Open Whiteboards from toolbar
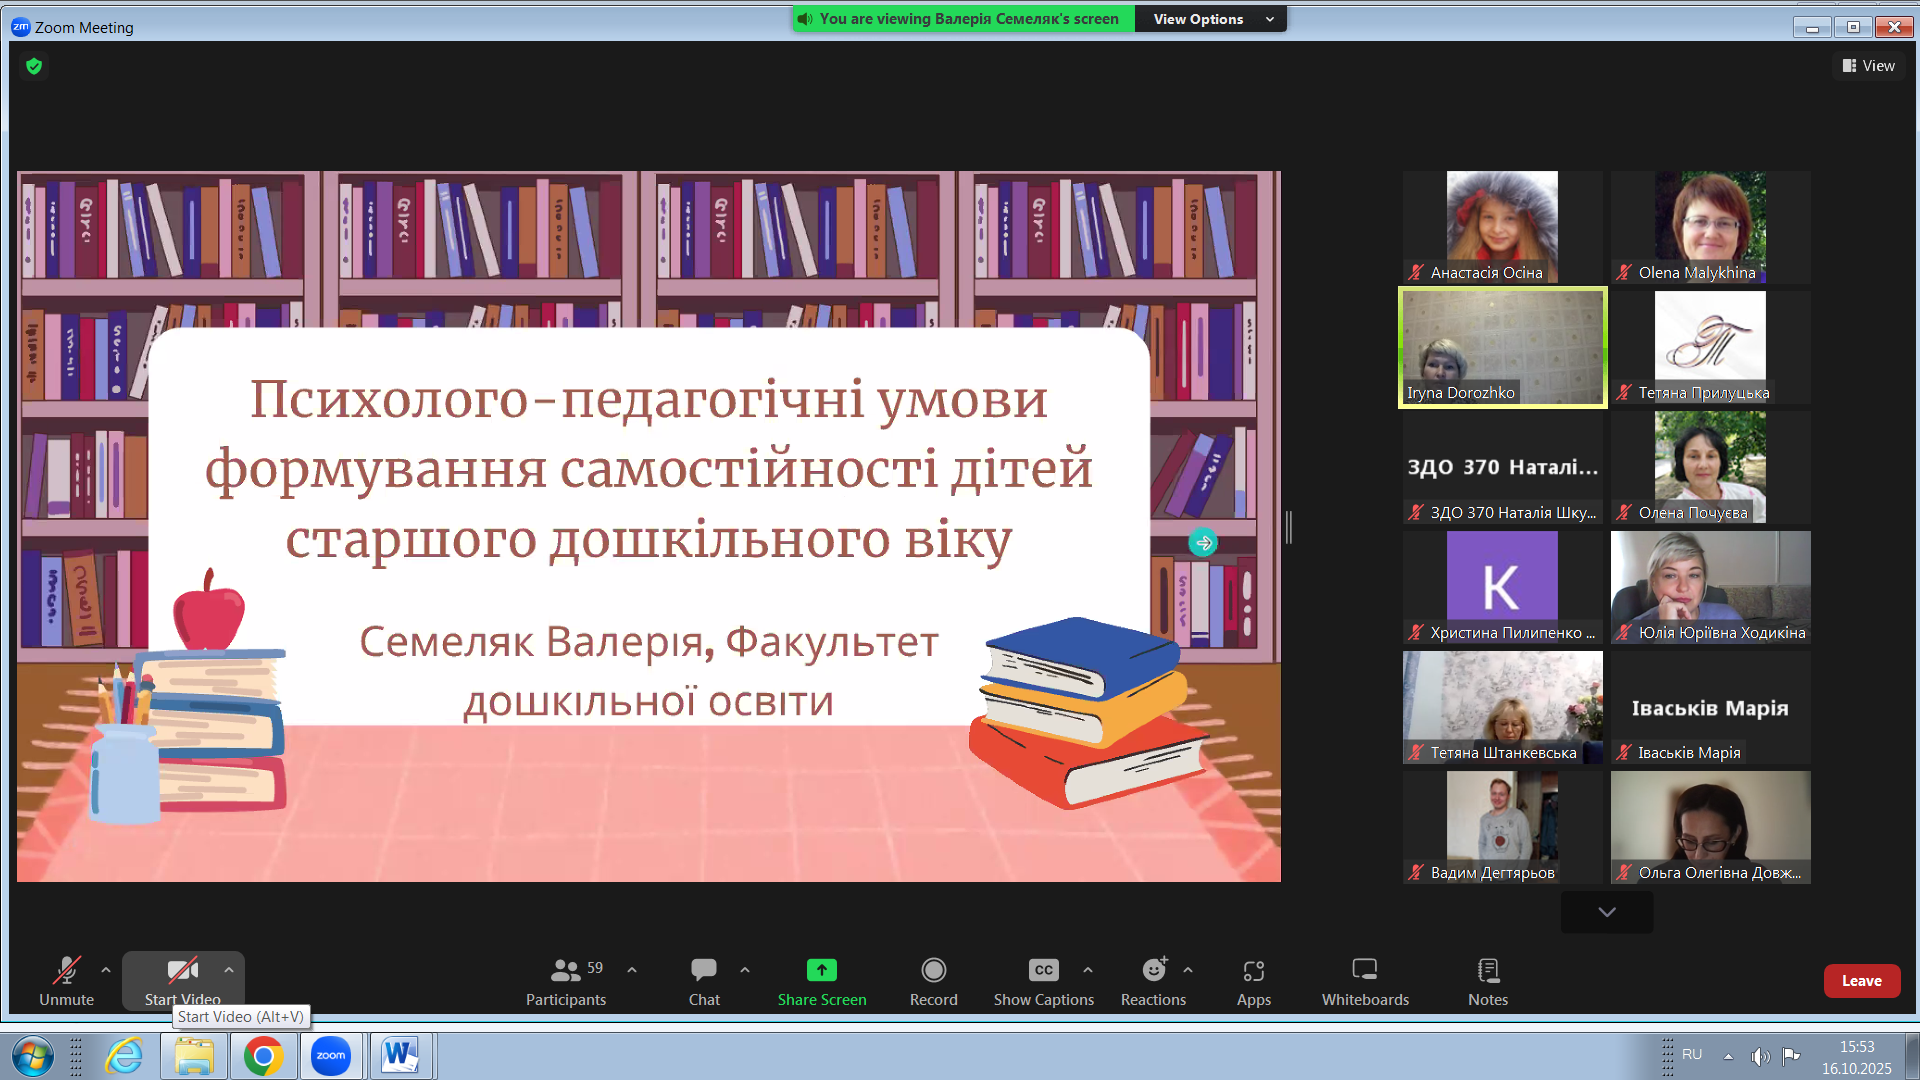 click(1365, 970)
